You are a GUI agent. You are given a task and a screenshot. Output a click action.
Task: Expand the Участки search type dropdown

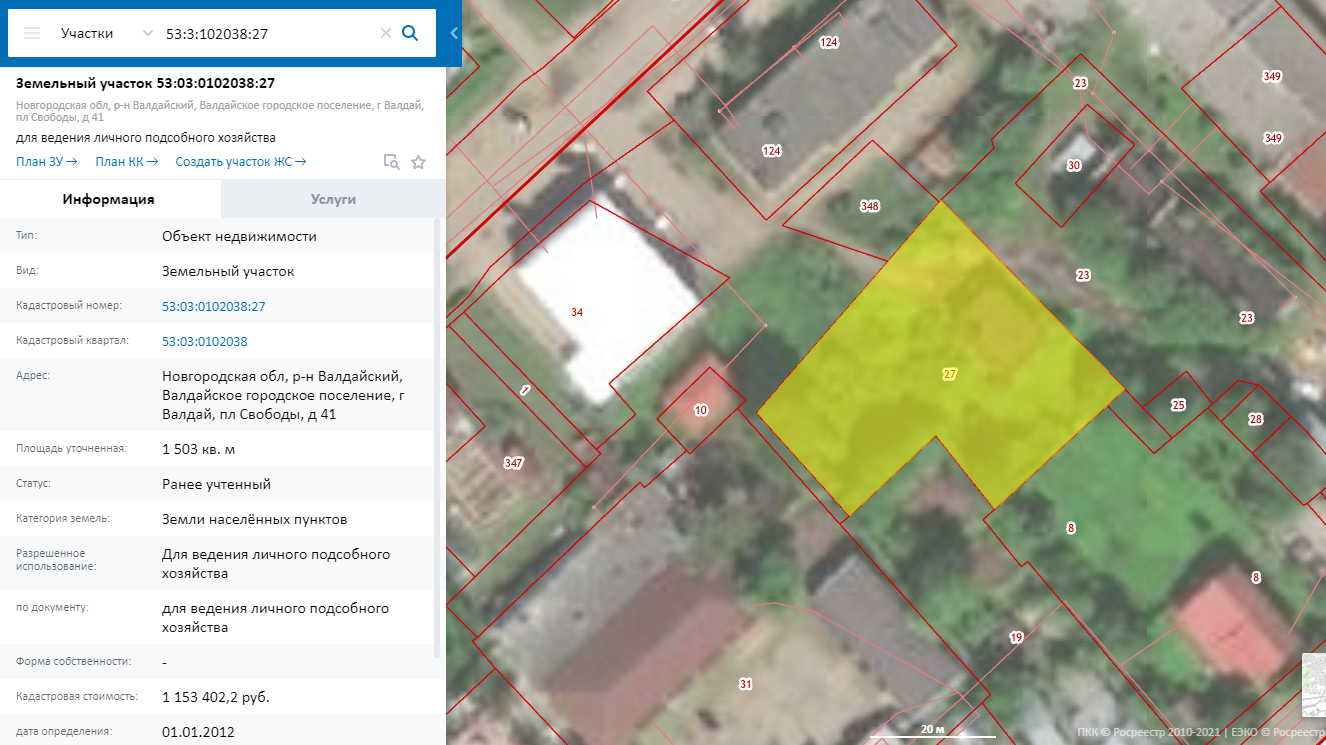[x=148, y=33]
